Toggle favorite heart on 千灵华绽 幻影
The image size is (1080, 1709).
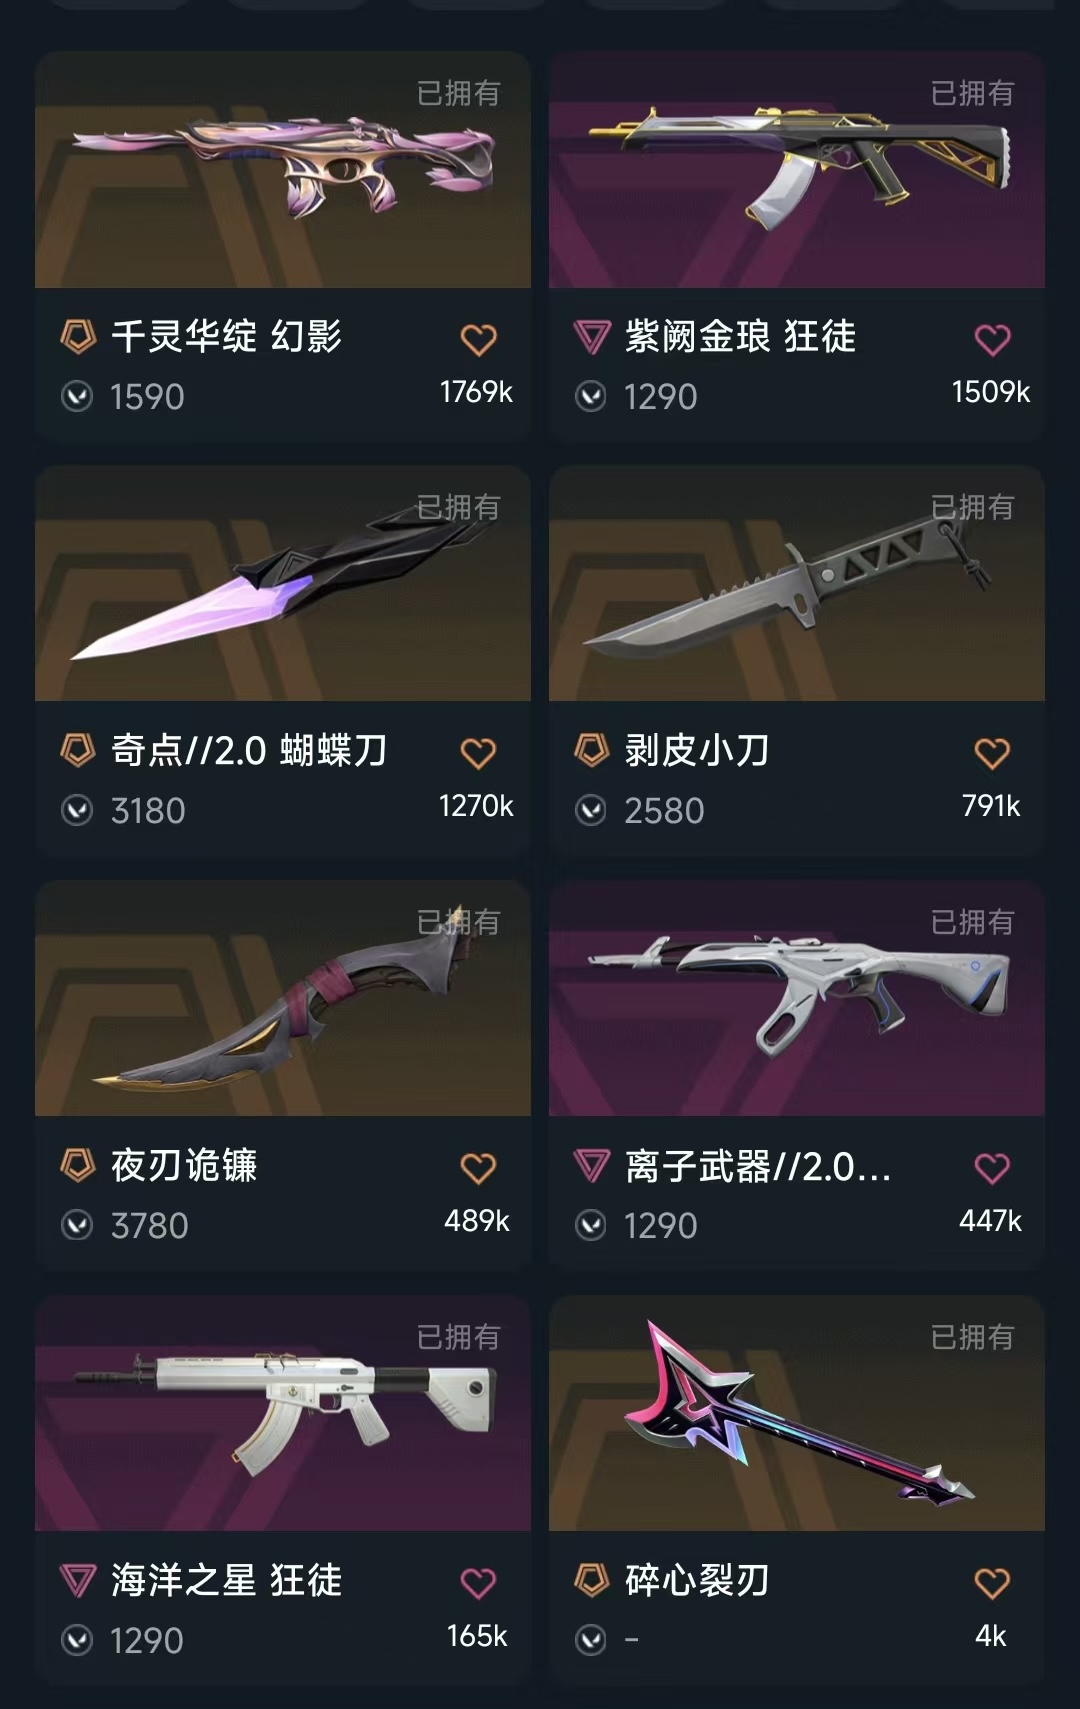coord(478,340)
